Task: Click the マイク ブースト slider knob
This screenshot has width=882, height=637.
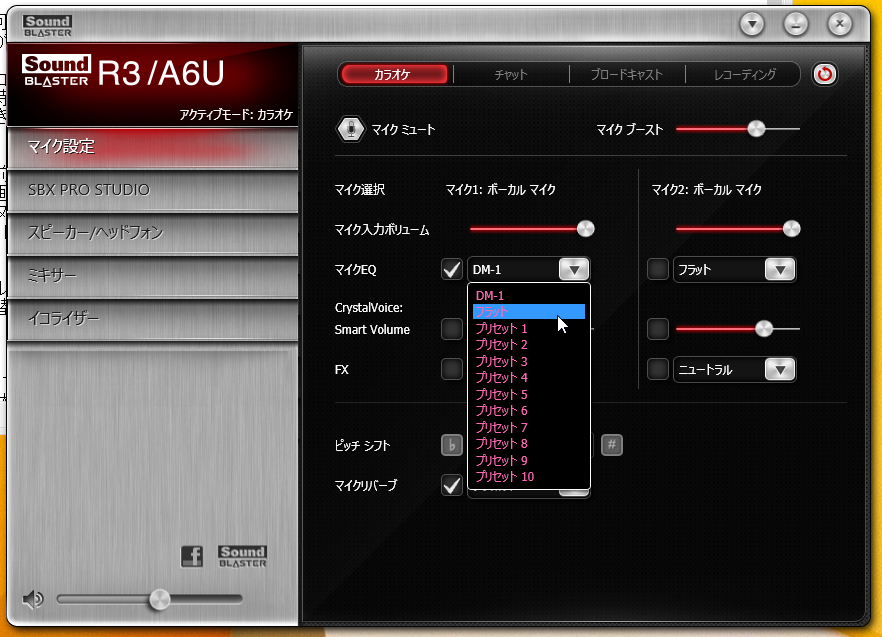Action: click(x=757, y=129)
